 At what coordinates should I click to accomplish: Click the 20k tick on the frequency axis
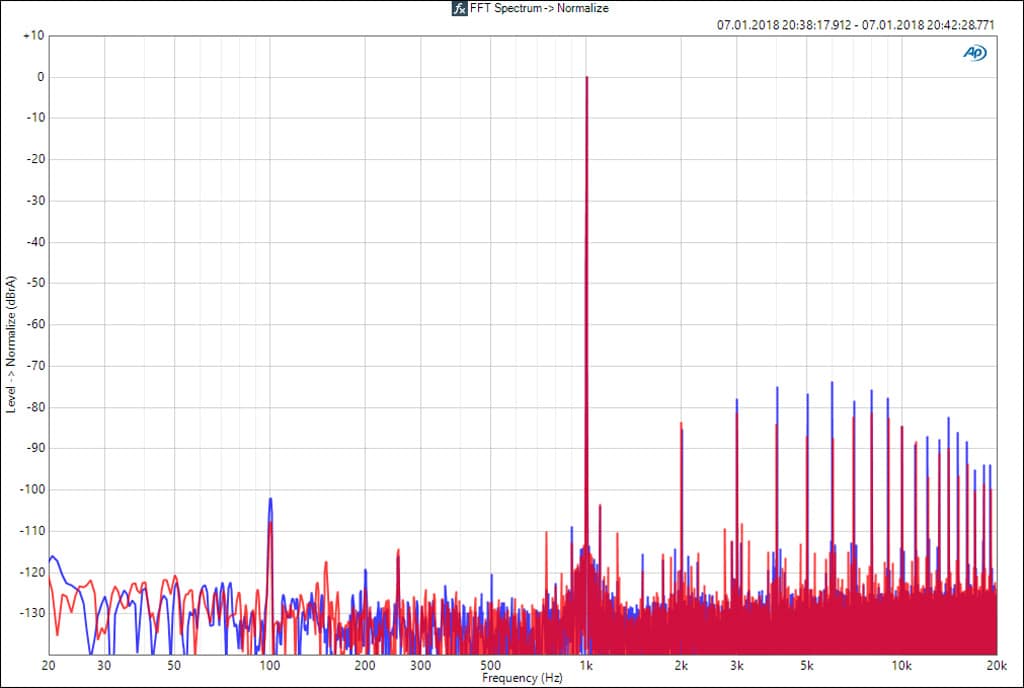point(995,665)
